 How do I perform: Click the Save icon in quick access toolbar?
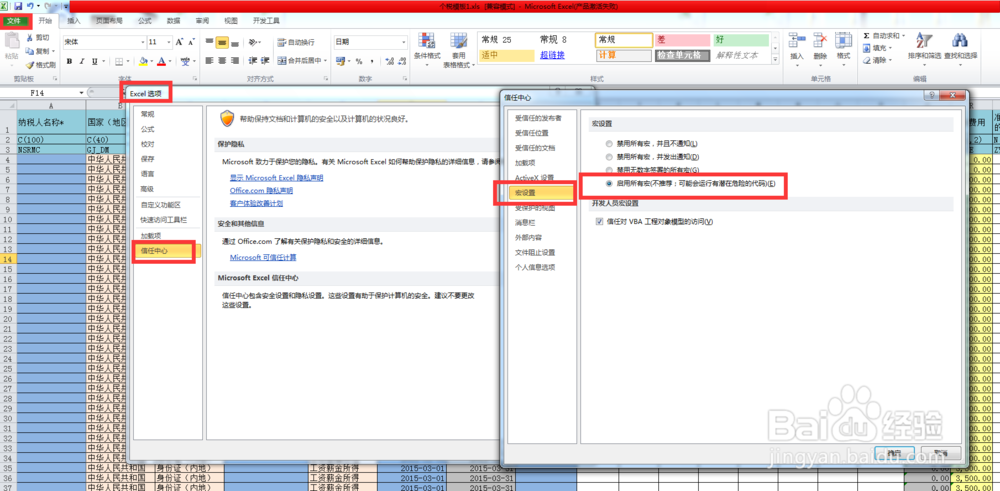18,6
